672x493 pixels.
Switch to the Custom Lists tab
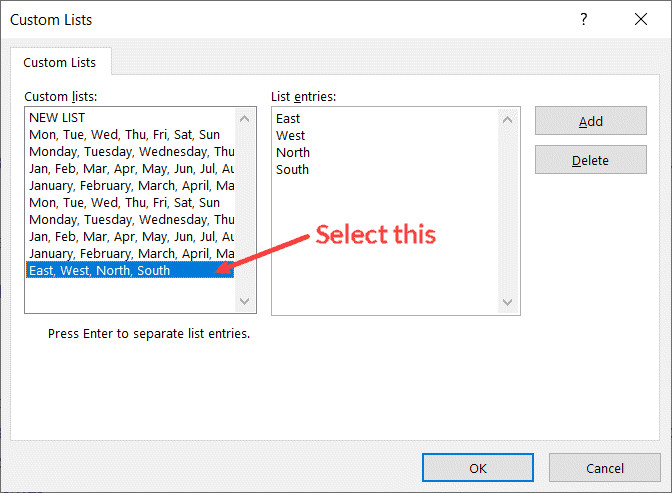coord(60,62)
